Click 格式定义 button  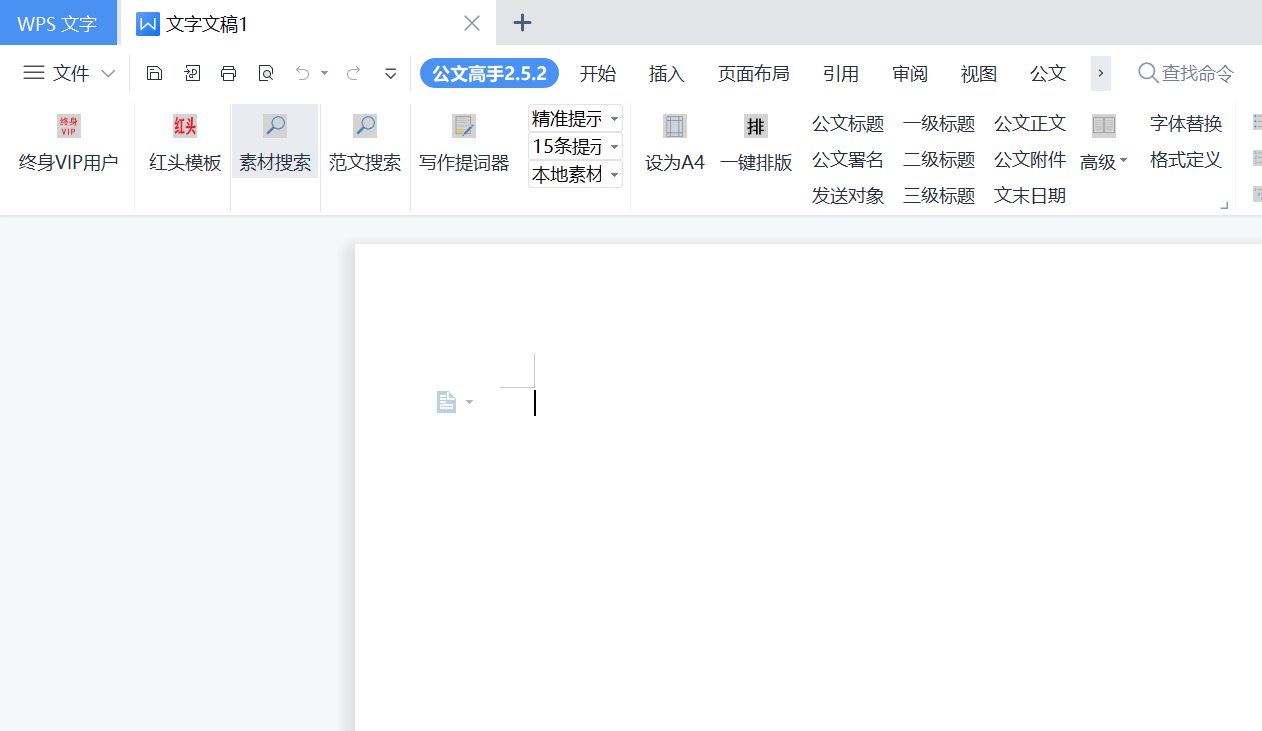[1186, 160]
